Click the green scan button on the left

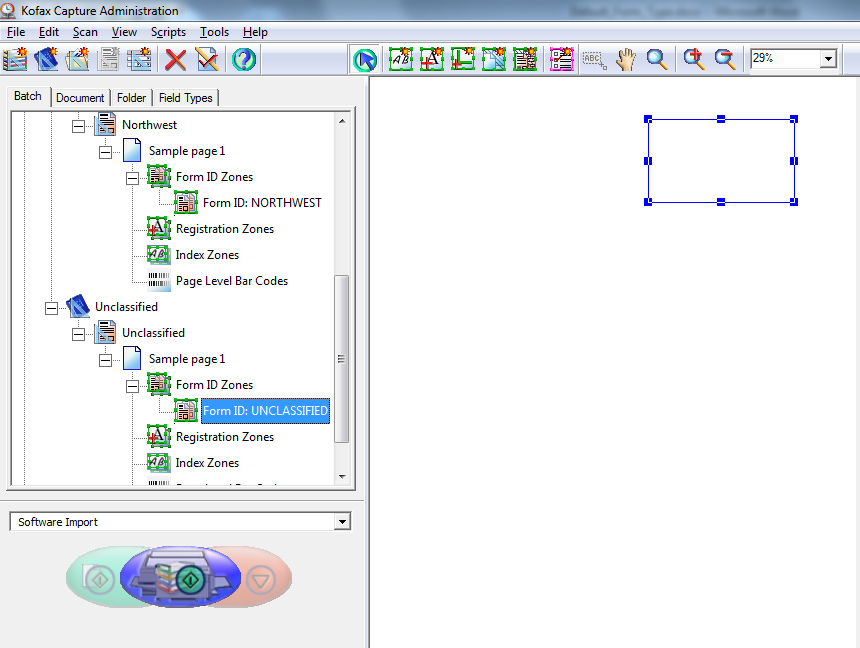(x=100, y=579)
